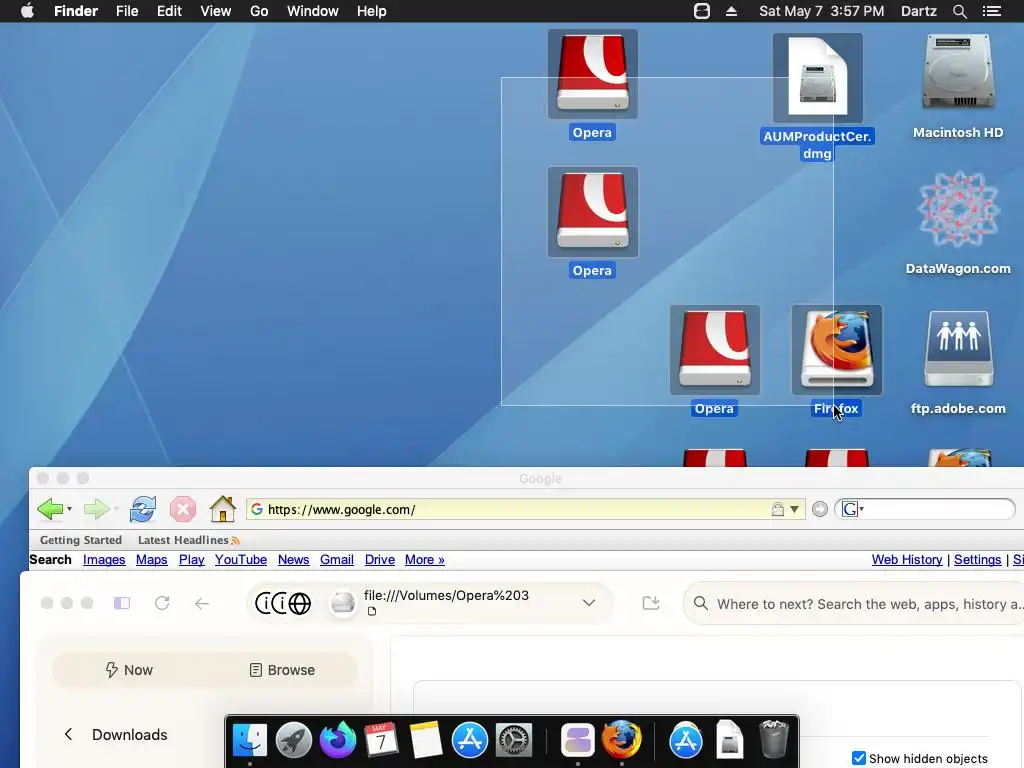1024x768 pixels.
Task: Go back from Downloads using the chevron
Action: click(x=68, y=734)
